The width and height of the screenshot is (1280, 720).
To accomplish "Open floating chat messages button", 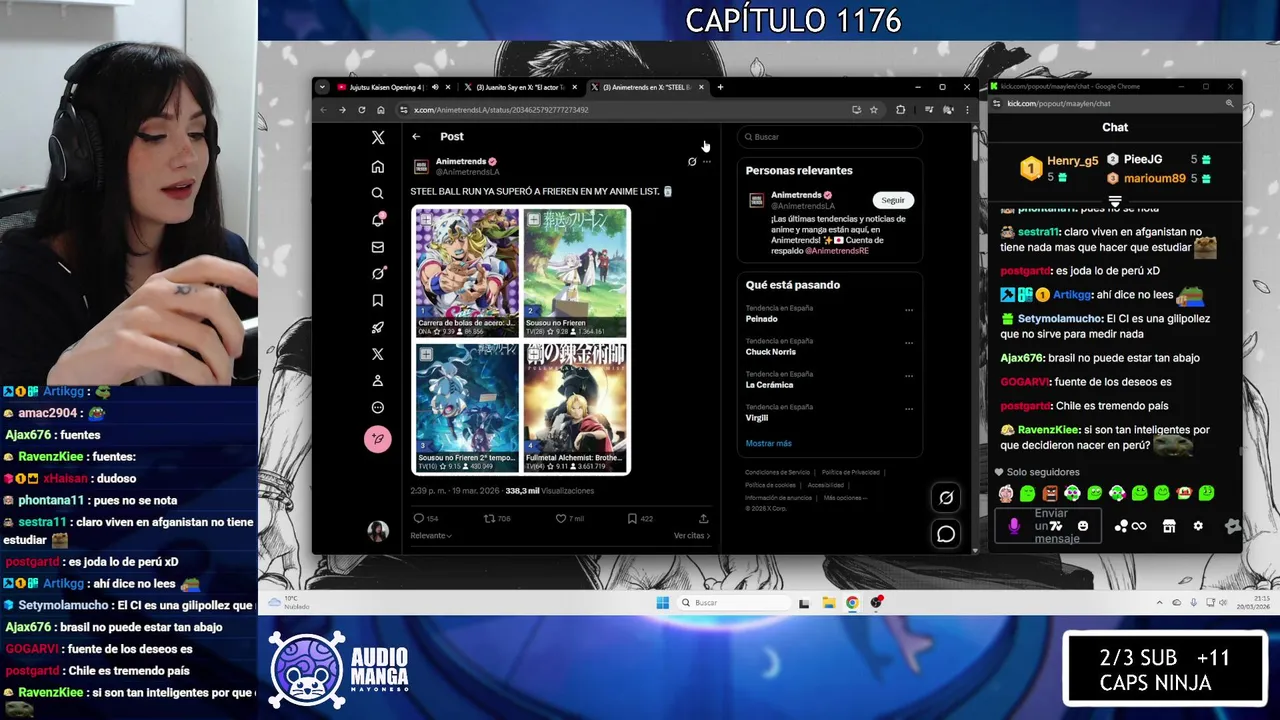I will point(946,534).
